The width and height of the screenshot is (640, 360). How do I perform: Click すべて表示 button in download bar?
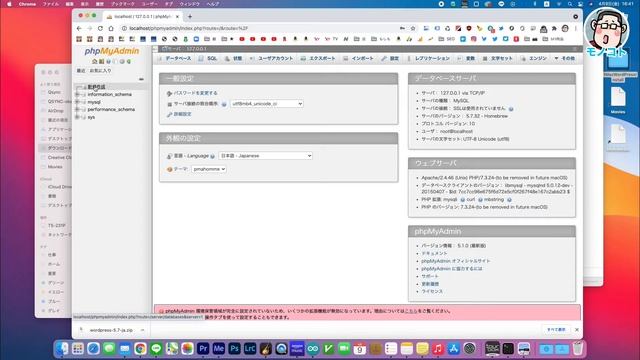pos(556,329)
